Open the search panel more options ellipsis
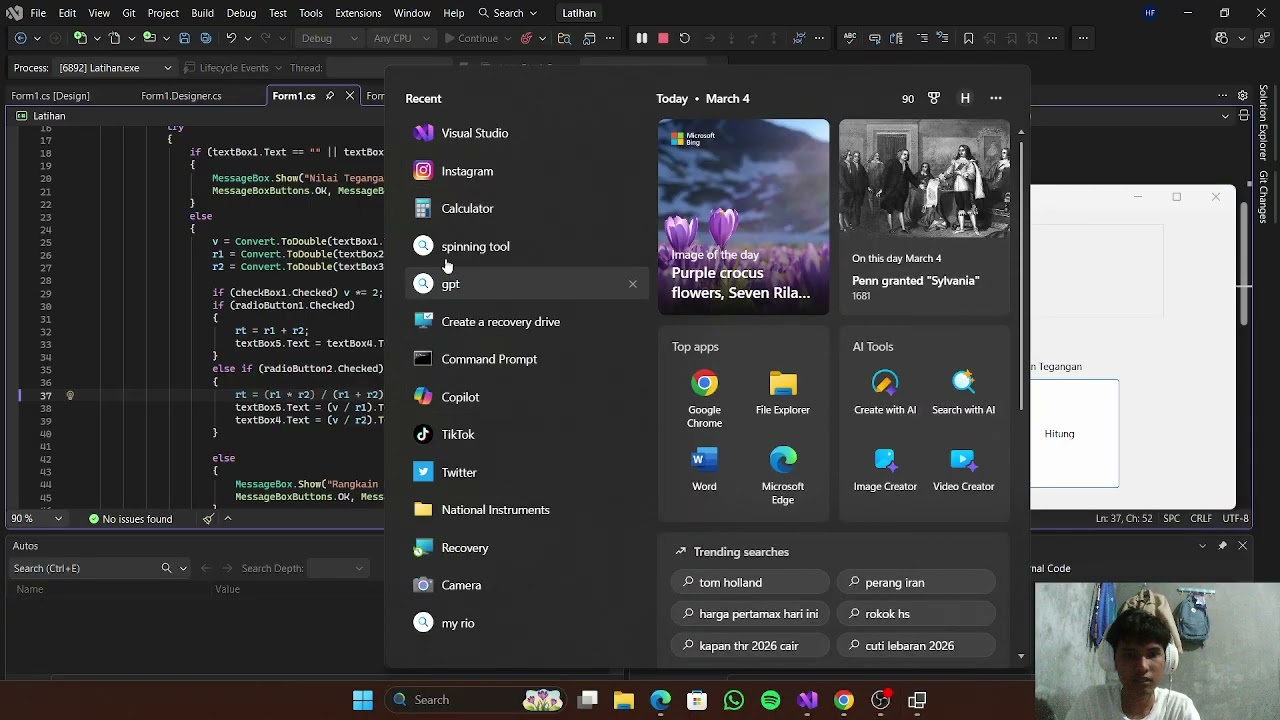 (x=996, y=98)
